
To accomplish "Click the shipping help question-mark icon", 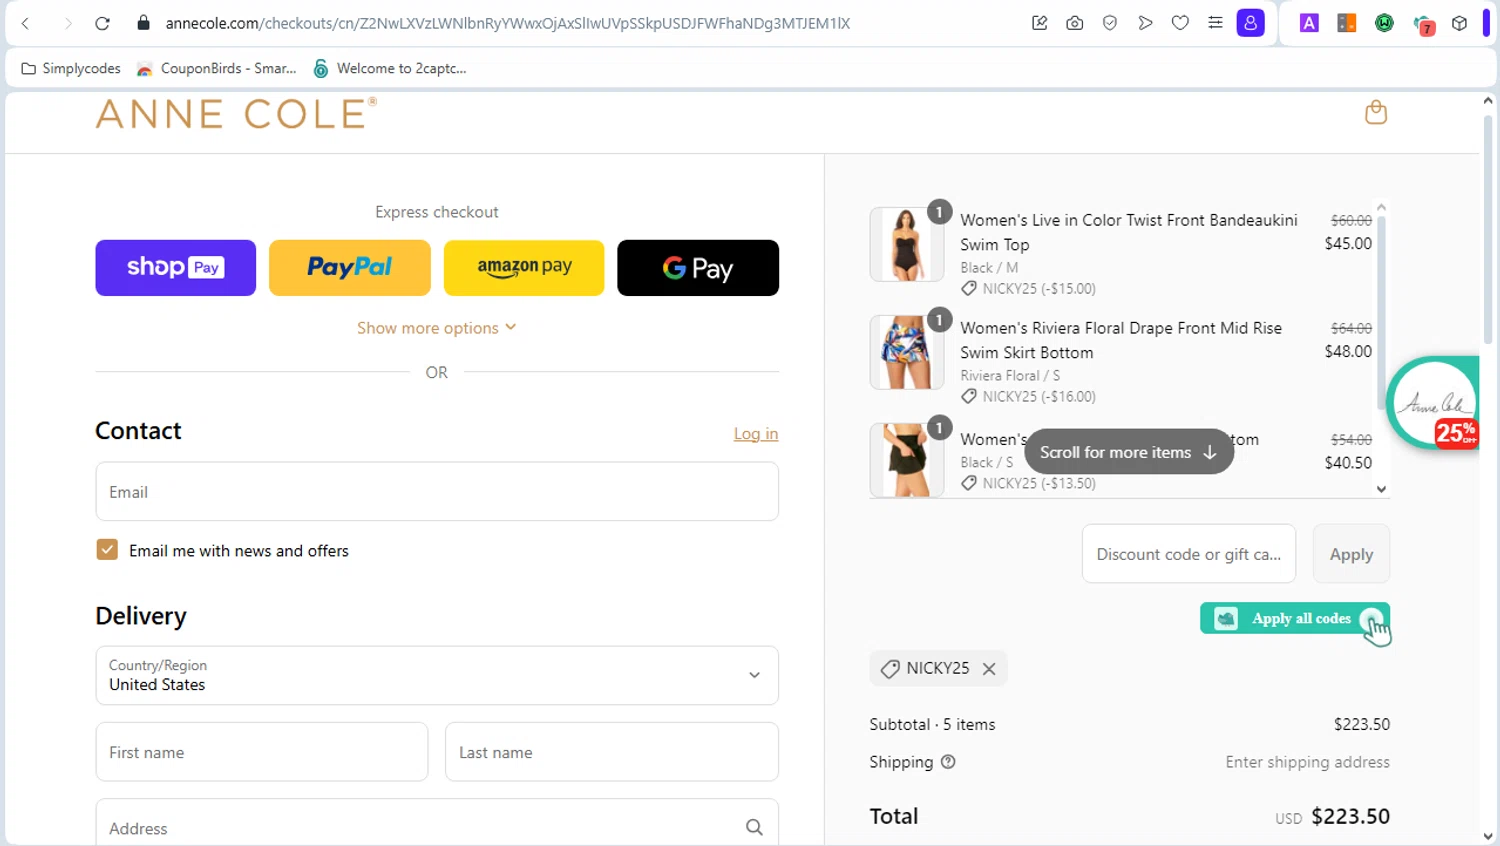I will (948, 762).
